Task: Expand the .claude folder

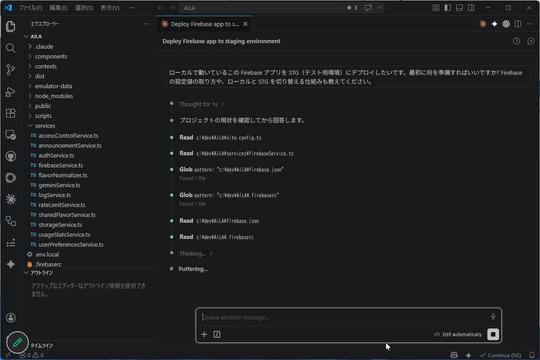Action: point(44,47)
